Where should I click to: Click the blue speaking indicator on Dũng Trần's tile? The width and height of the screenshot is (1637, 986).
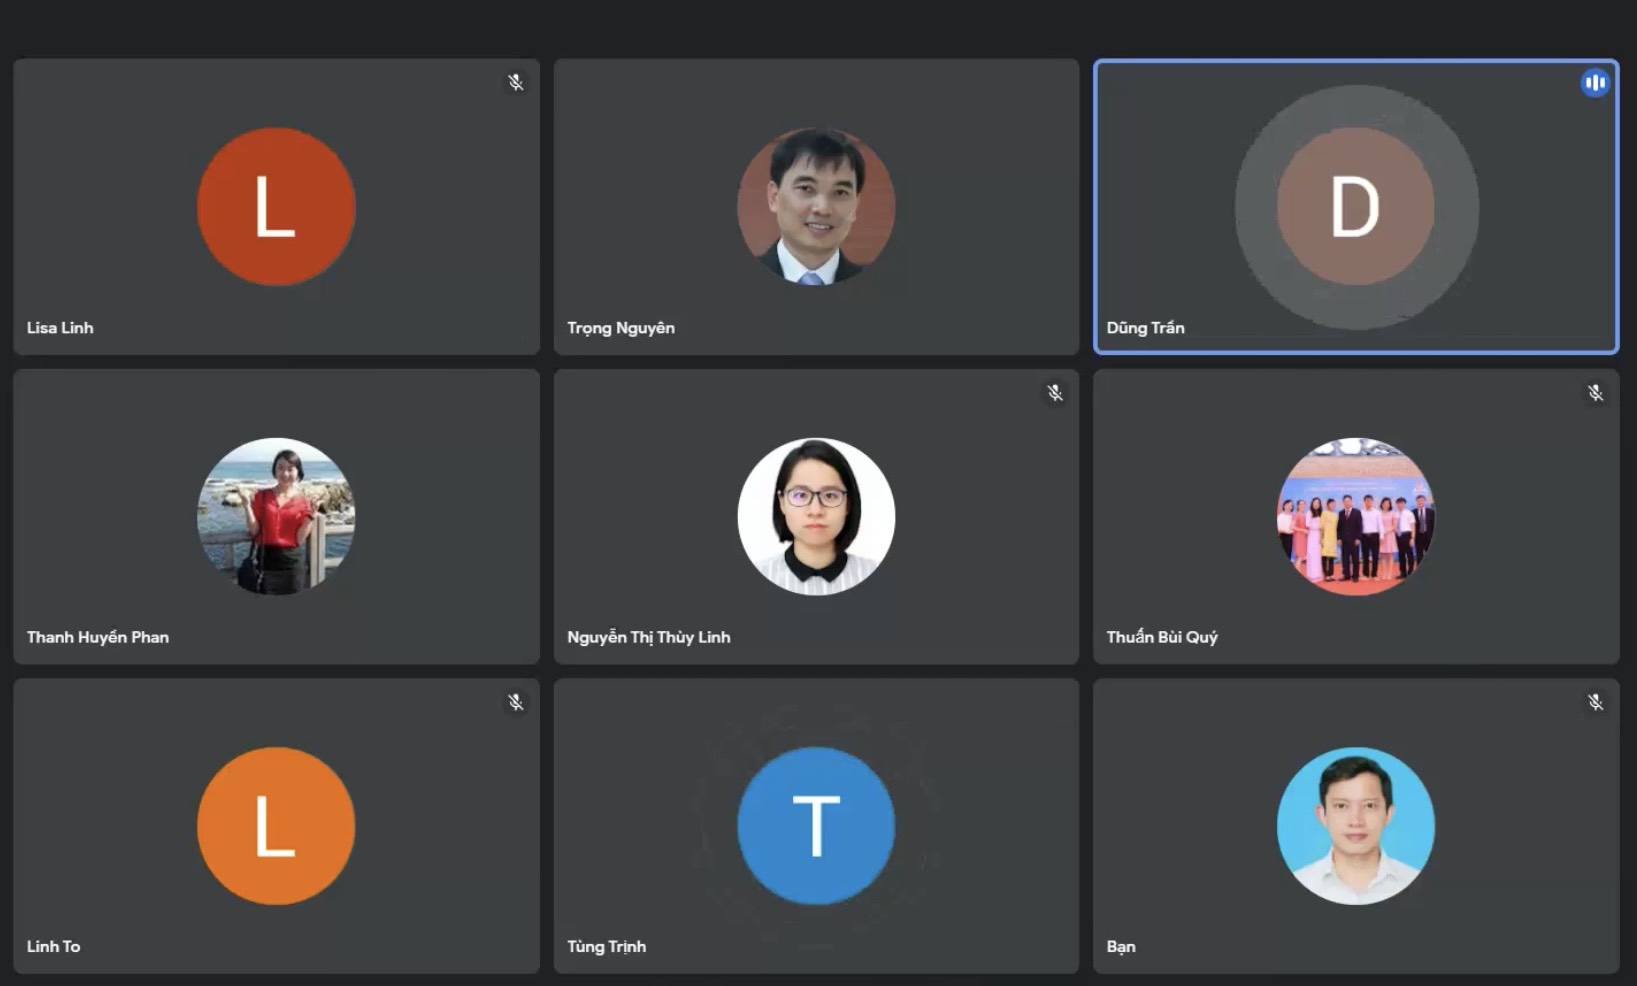[x=1595, y=82]
